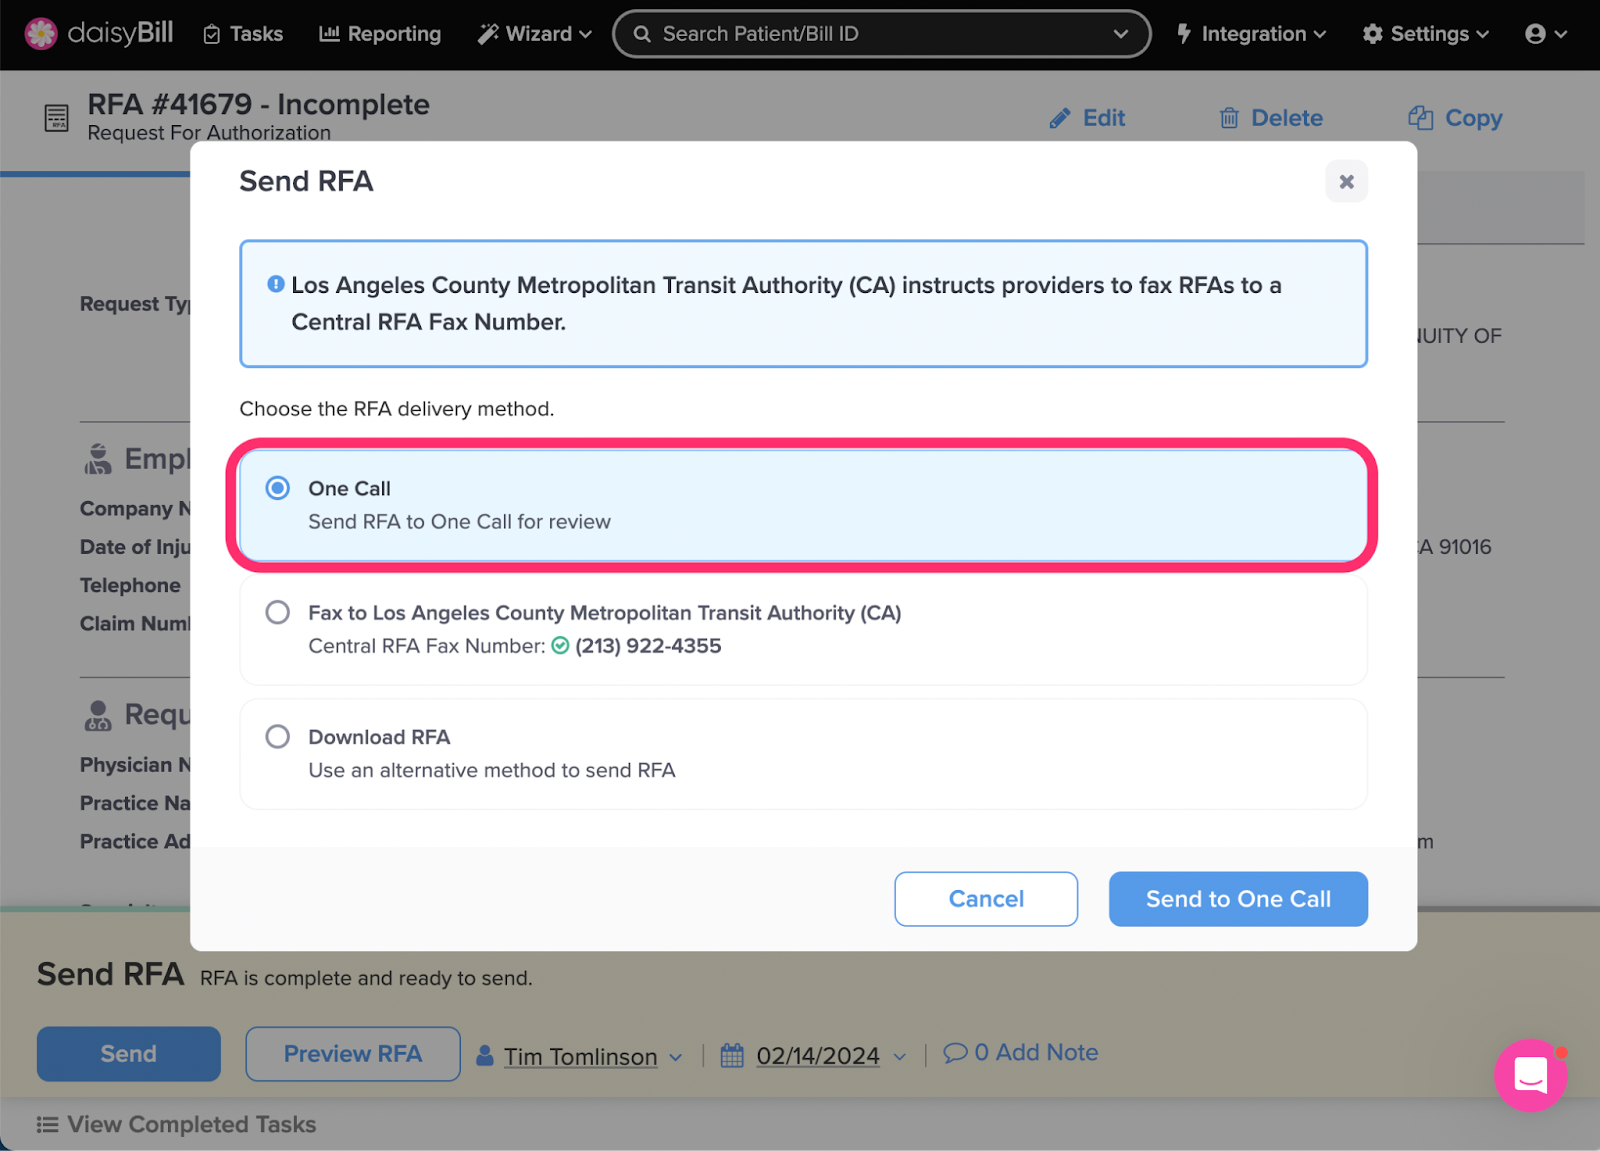The width and height of the screenshot is (1600, 1151).
Task: Click 'Use an alternative method to send RFA'
Action: (x=492, y=770)
